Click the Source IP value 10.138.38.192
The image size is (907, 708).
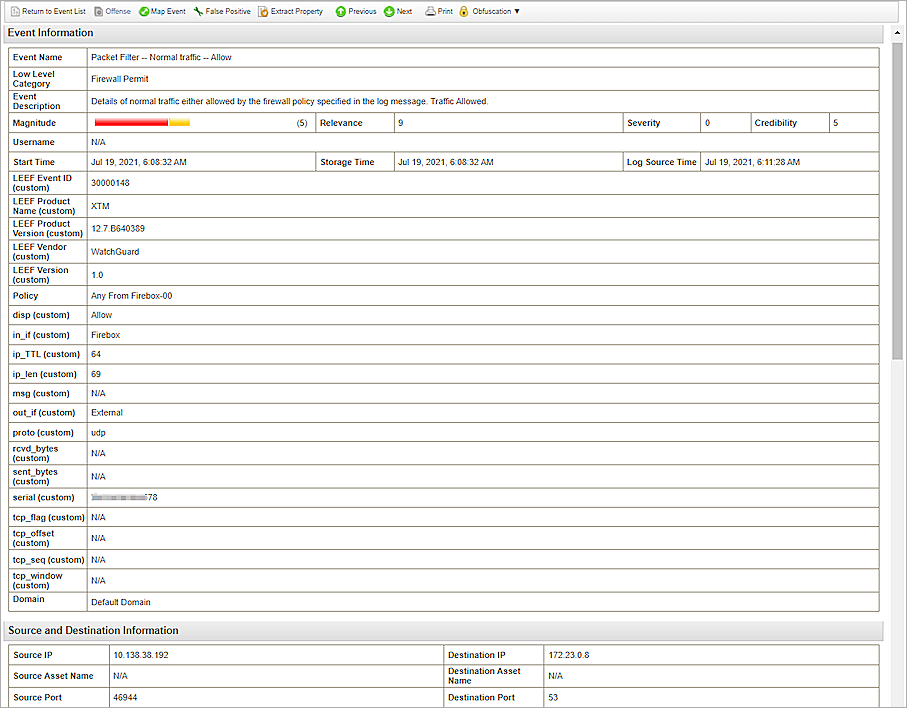click(x=141, y=654)
